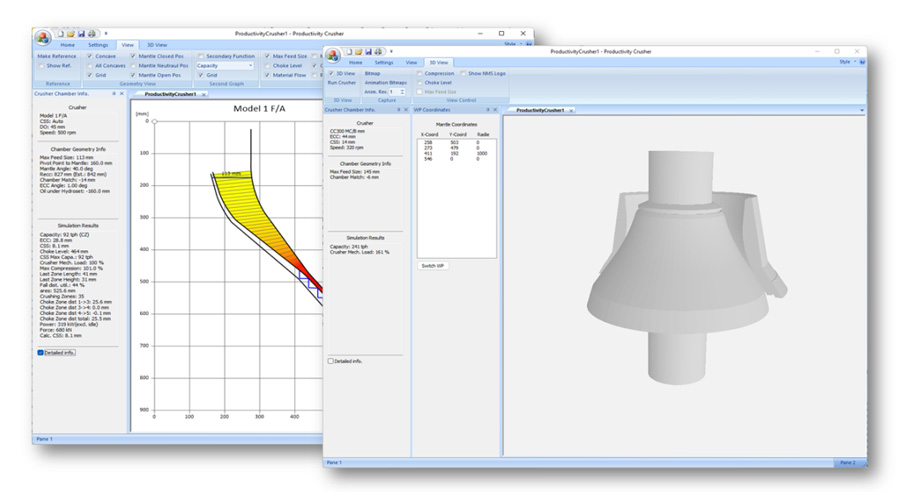This screenshot has height=500, width=900.
Task: Click the Print icon in left window toolbar
Action: coord(91,34)
